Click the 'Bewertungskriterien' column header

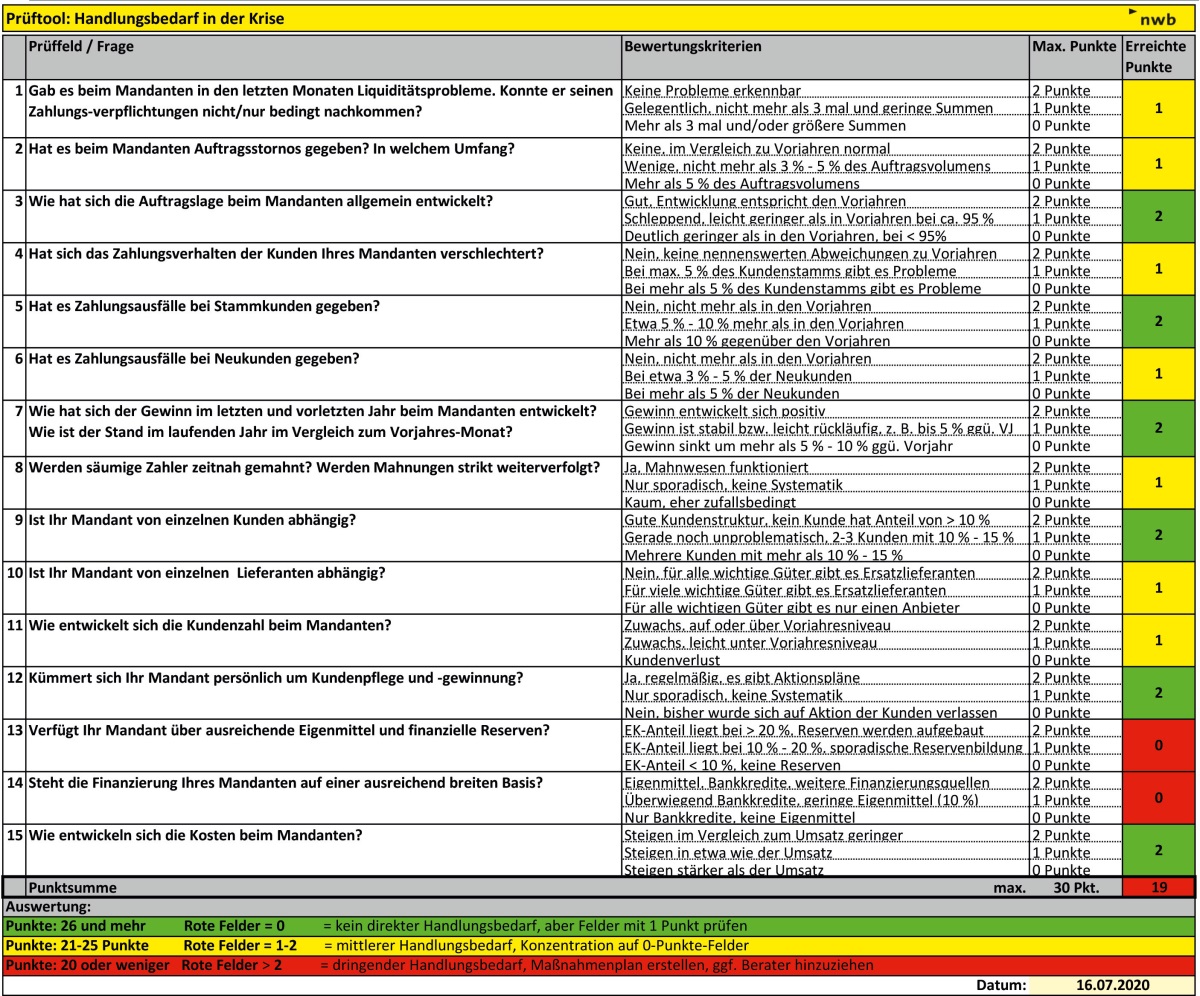tap(692, 47)
